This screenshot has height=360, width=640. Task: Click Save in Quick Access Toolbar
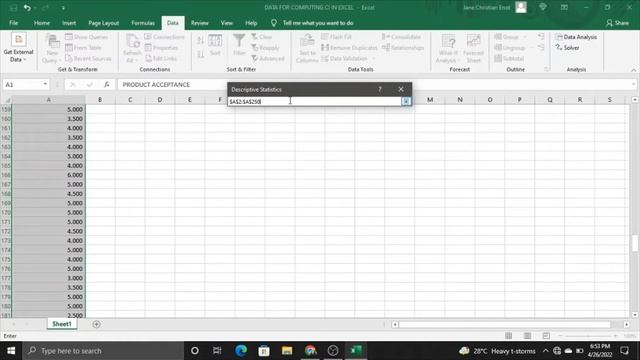(13, 8)
